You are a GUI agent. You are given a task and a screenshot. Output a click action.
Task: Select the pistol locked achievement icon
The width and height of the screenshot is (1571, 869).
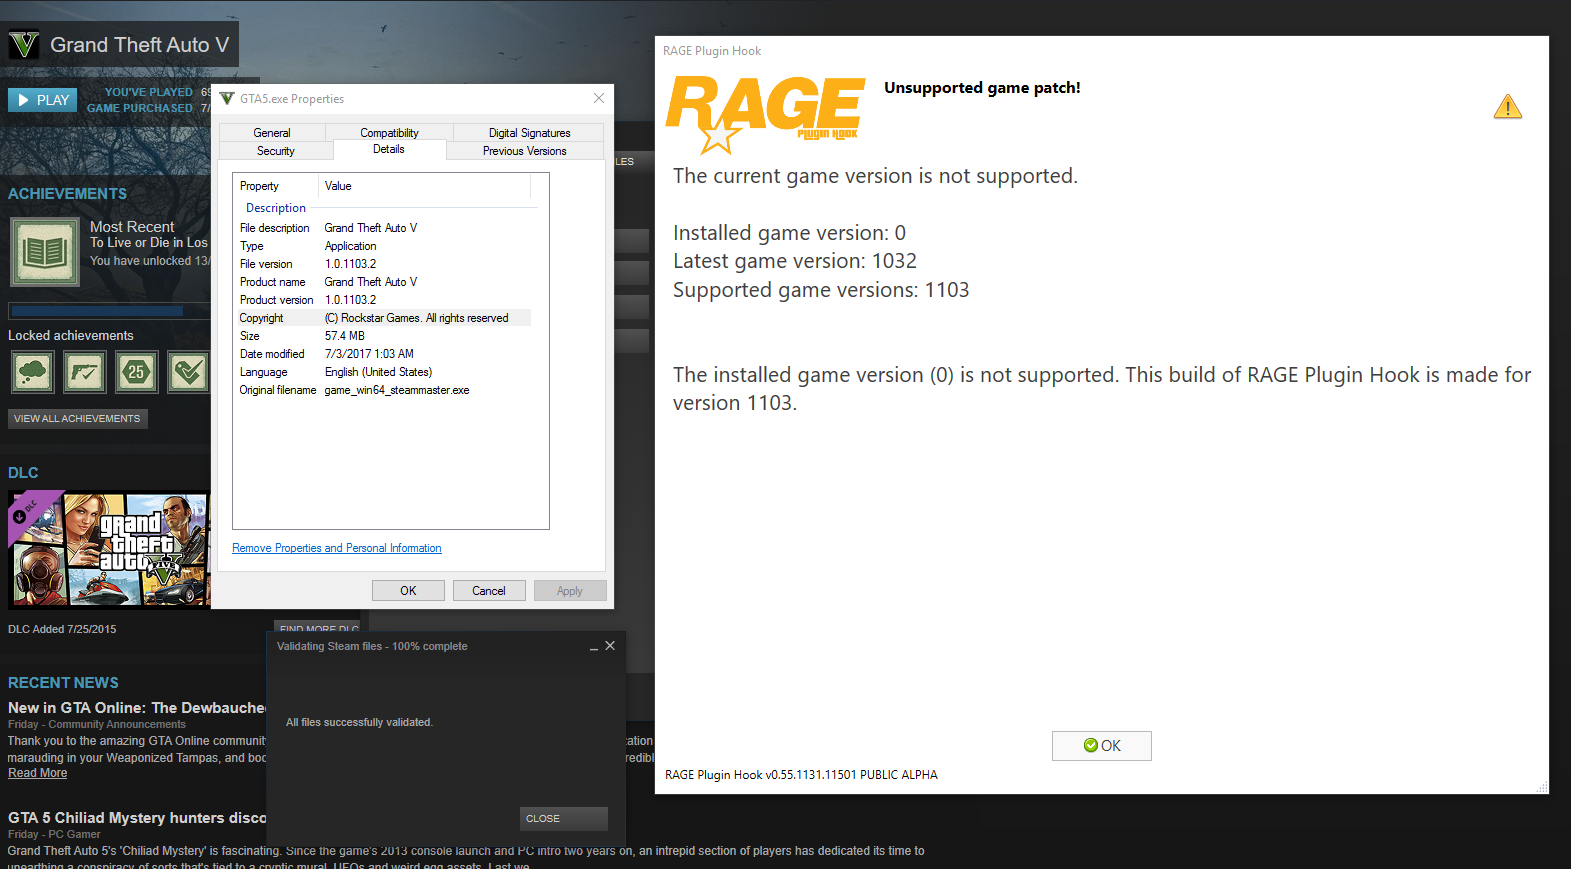(x=84, y=373)
